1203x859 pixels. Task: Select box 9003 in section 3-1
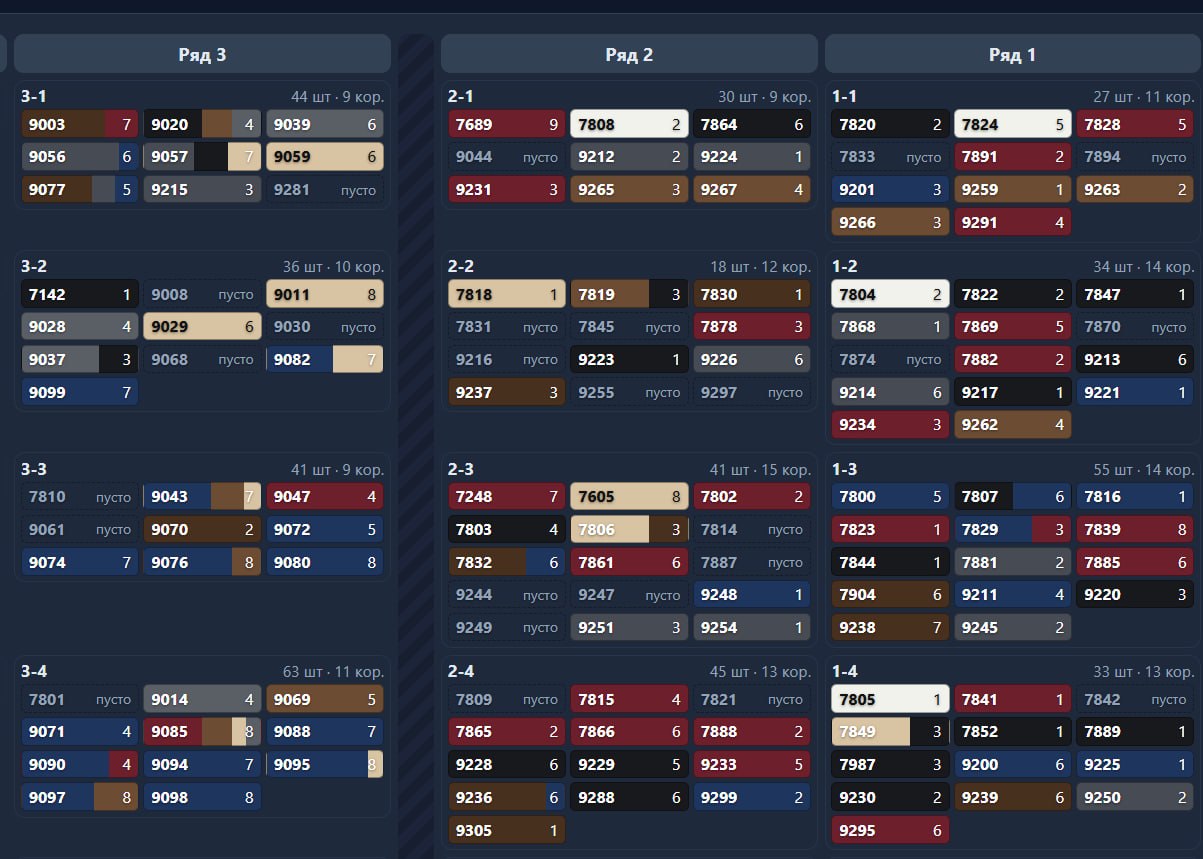tap(80, 124)
